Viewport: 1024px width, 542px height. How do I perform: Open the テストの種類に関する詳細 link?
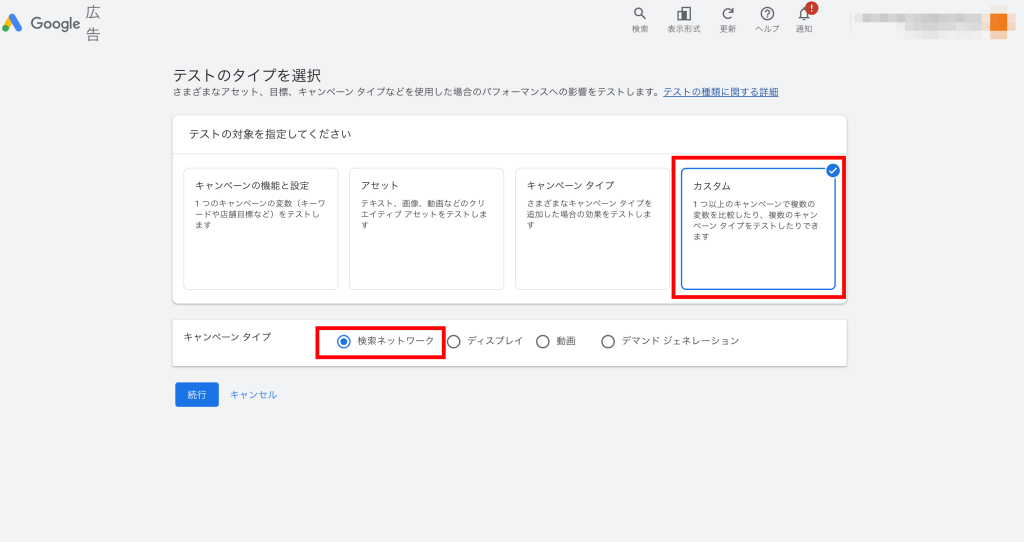pyautogui.click(x=721, y=92)
